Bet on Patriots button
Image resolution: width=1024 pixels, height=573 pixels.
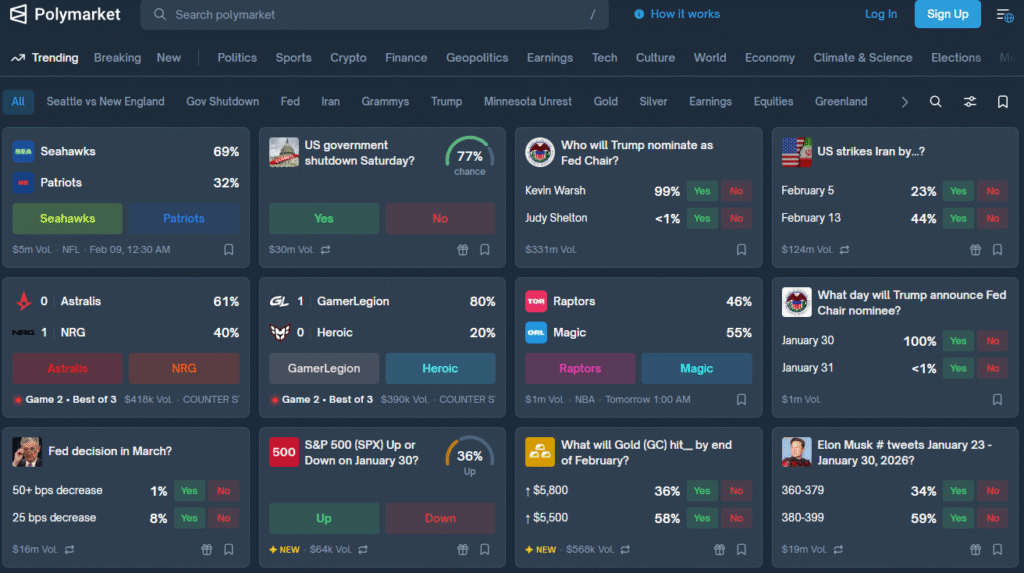coord(184,219)
